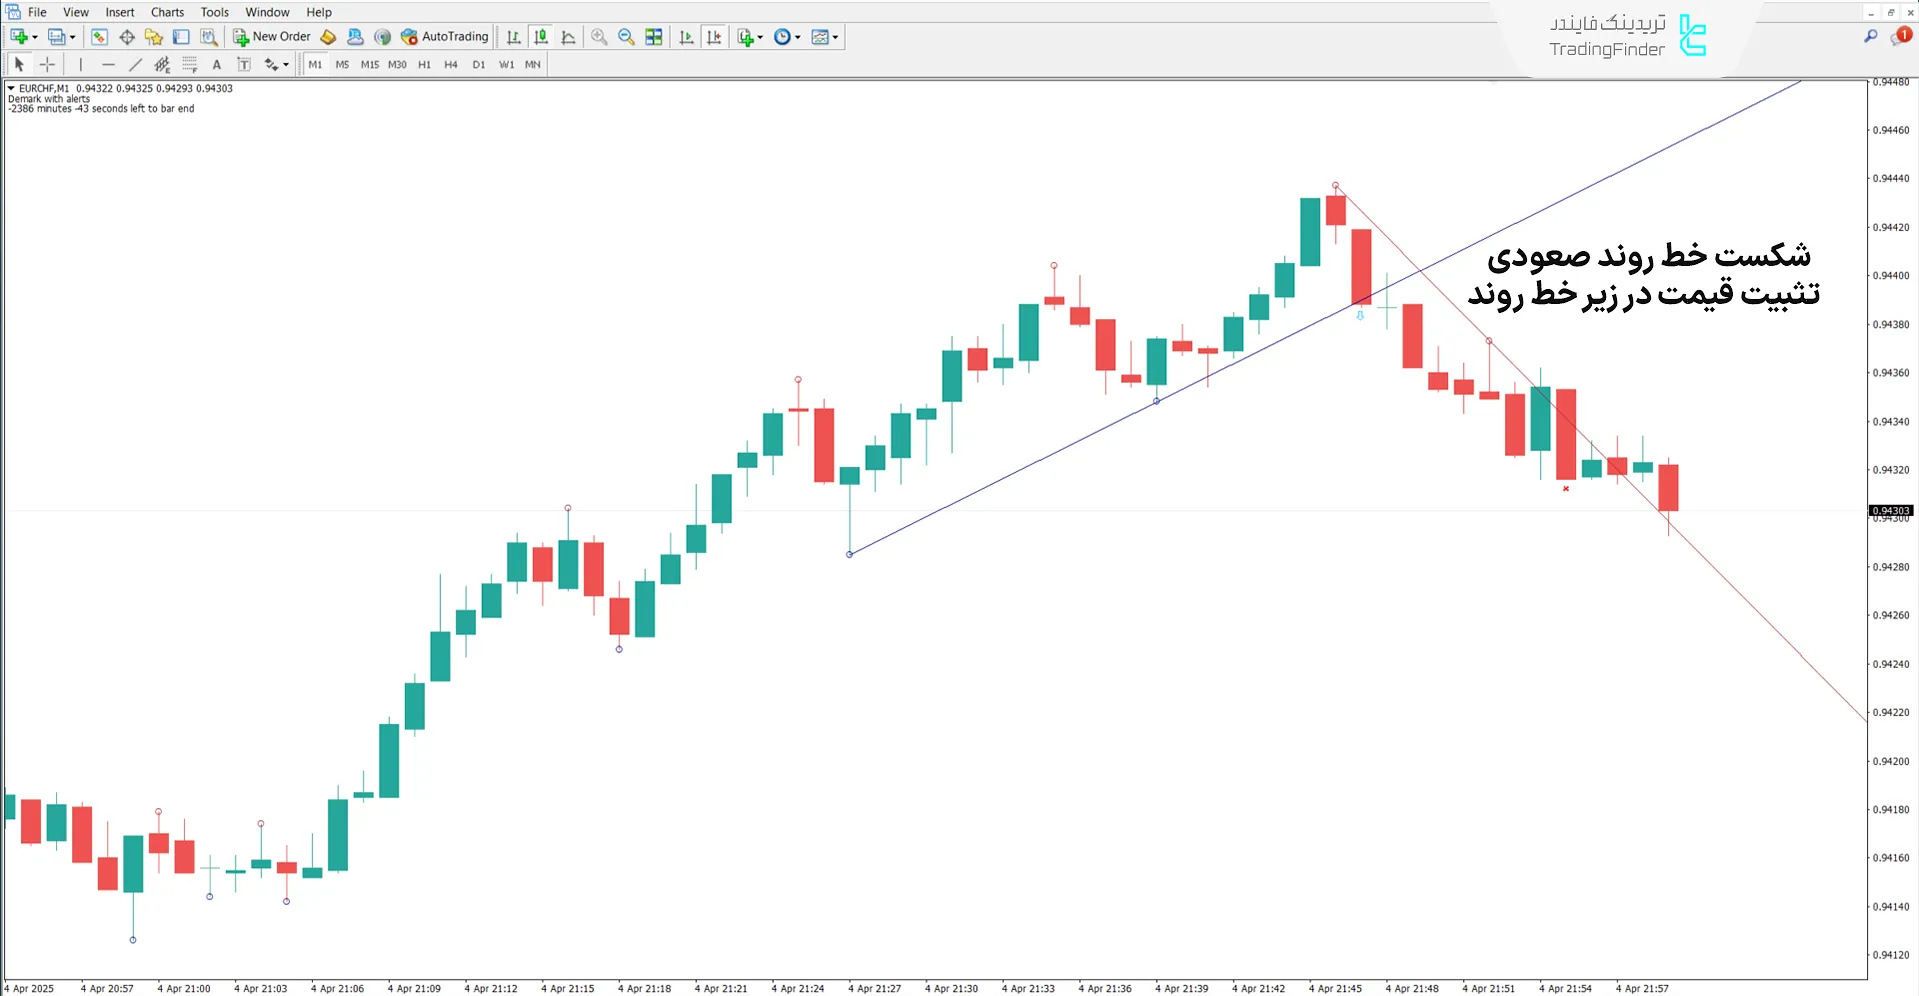Click the current price marker 0.94303
The width and height of the screenshot is (1919, 996).
(1893, 510)
